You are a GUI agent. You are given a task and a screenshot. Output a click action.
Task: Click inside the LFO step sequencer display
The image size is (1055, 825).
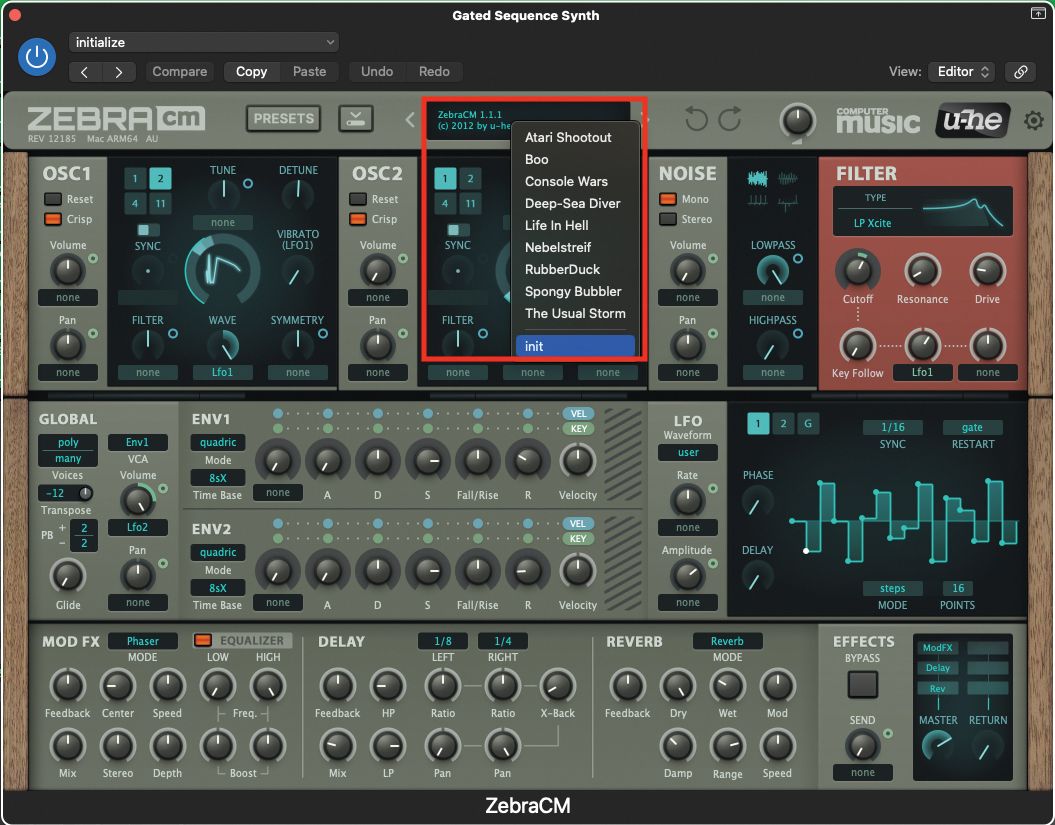(905, 520)
